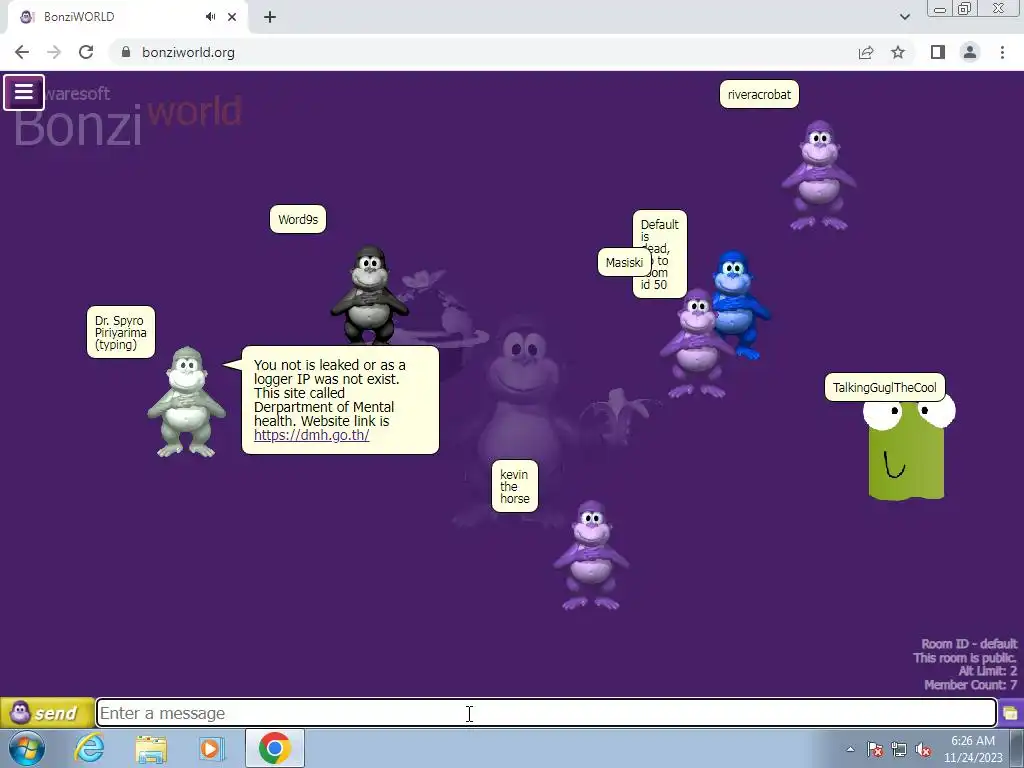The width and height of the screenshot is (1024, 768).
Task: Select the BonziWORLD tab
Action: (128, 17)
